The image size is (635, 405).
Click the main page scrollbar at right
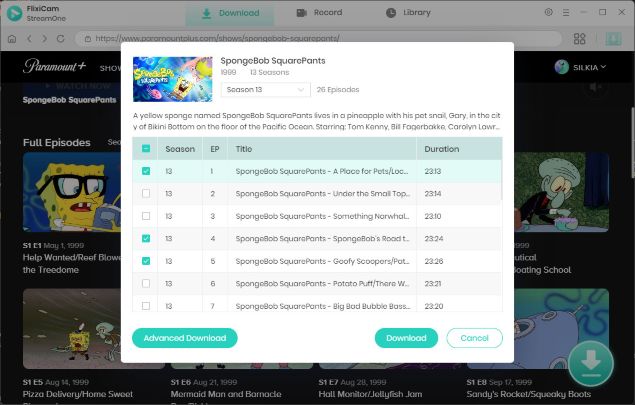click(633, 142)
